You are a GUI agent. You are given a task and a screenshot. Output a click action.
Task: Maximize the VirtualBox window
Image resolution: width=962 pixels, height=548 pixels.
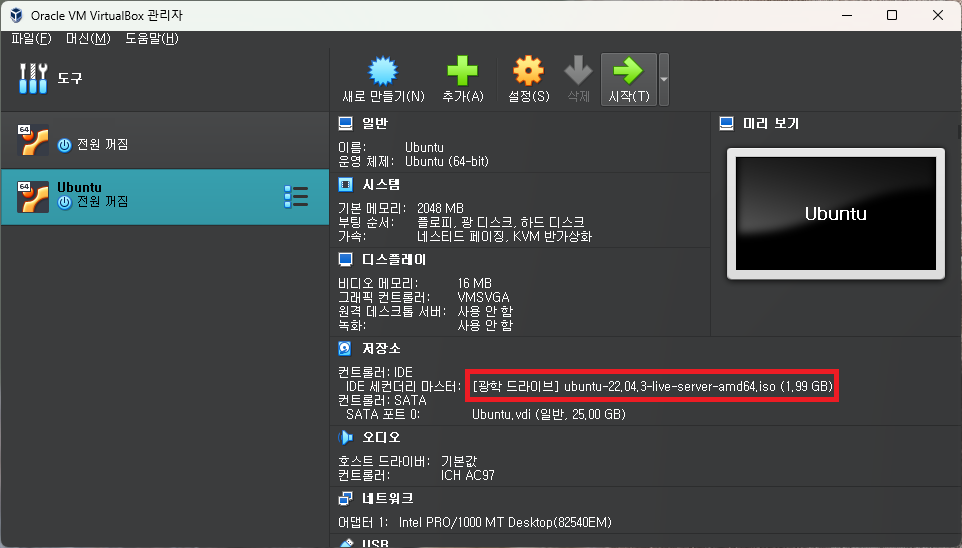(x=892, y=15)
